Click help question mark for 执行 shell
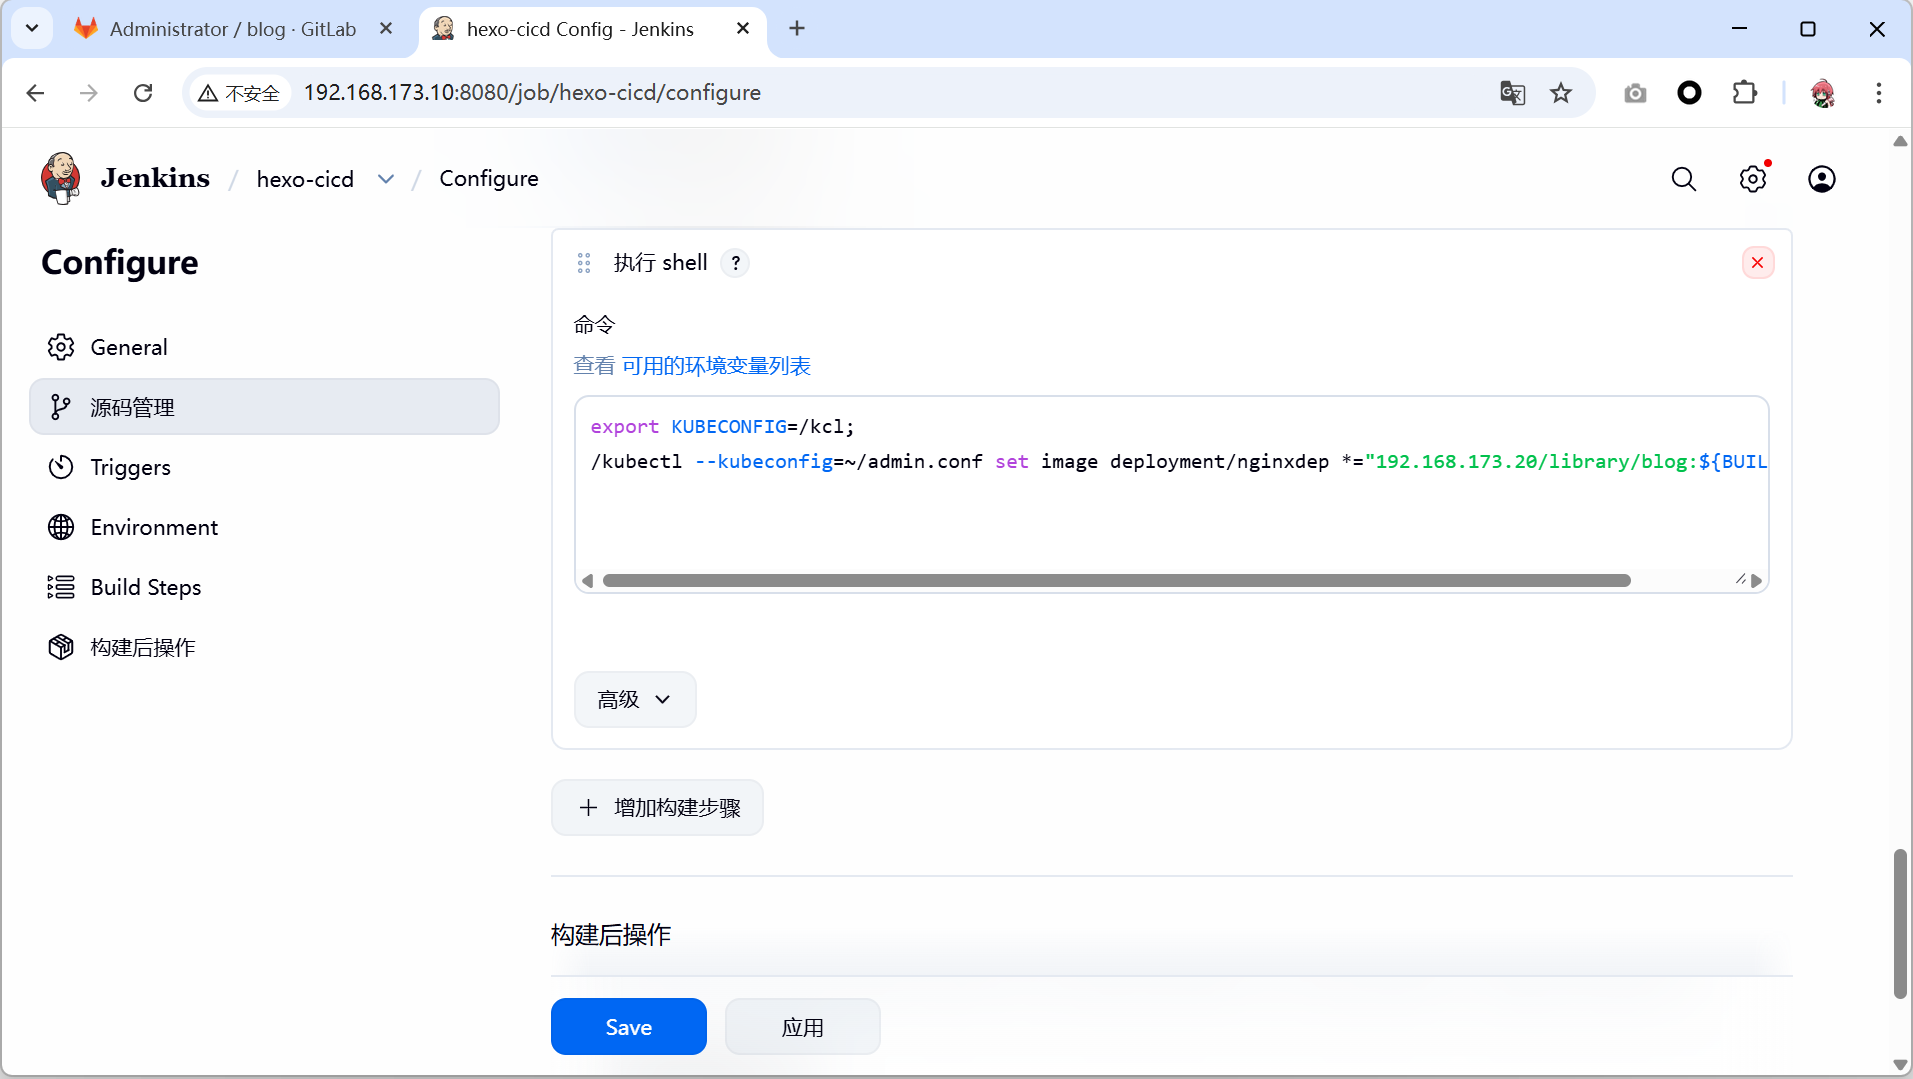This screenshot has height=1079, width=1913. pos(735,263)
